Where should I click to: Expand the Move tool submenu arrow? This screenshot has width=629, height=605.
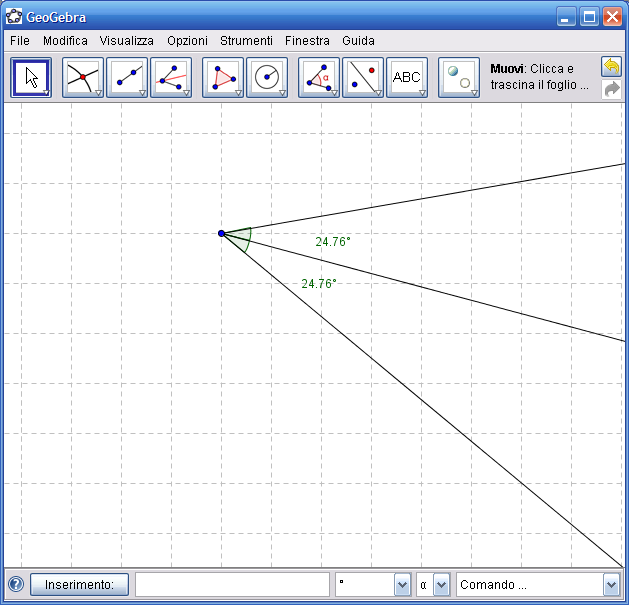(46, 93)
